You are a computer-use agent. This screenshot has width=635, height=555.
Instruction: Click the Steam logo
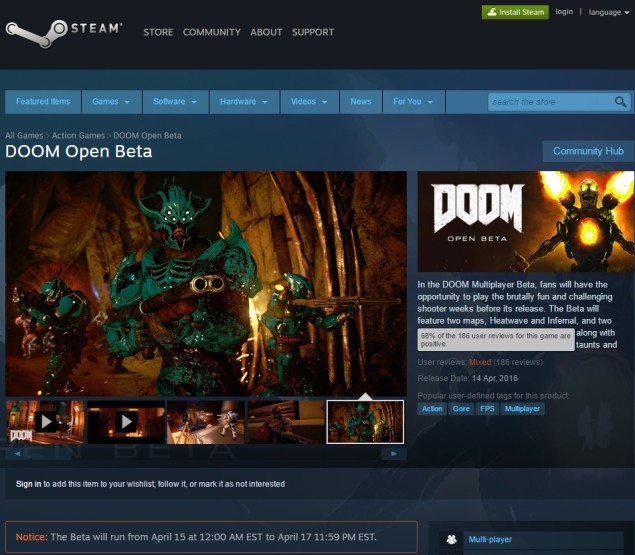64,33
